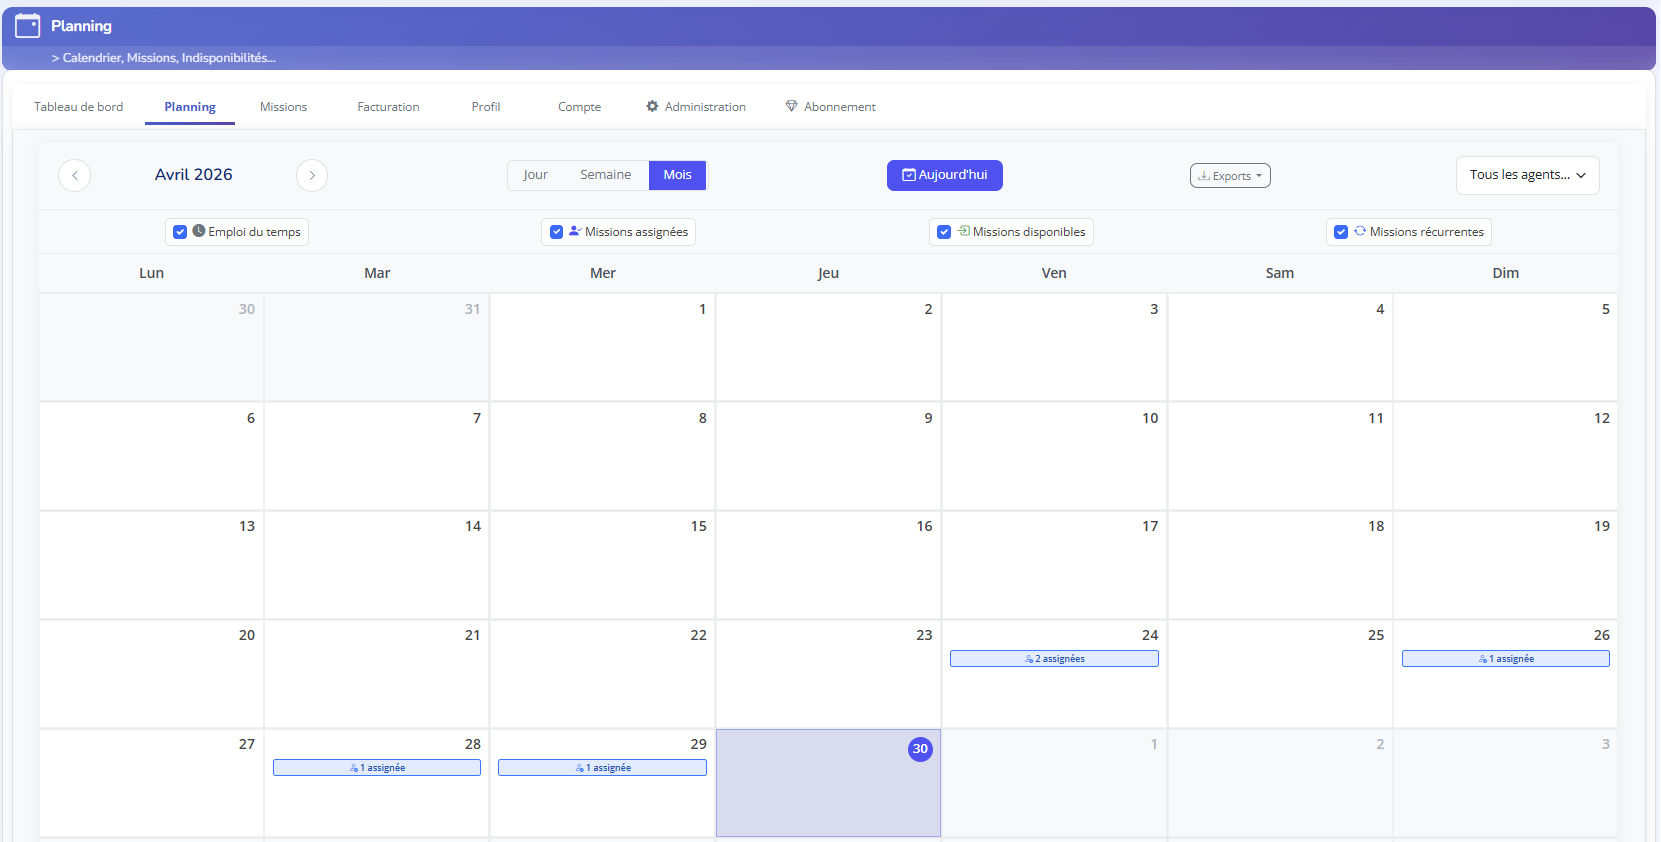Switch calendar to Semaine view
Viewport: 1661px width, 842px height.
point(605,175)
